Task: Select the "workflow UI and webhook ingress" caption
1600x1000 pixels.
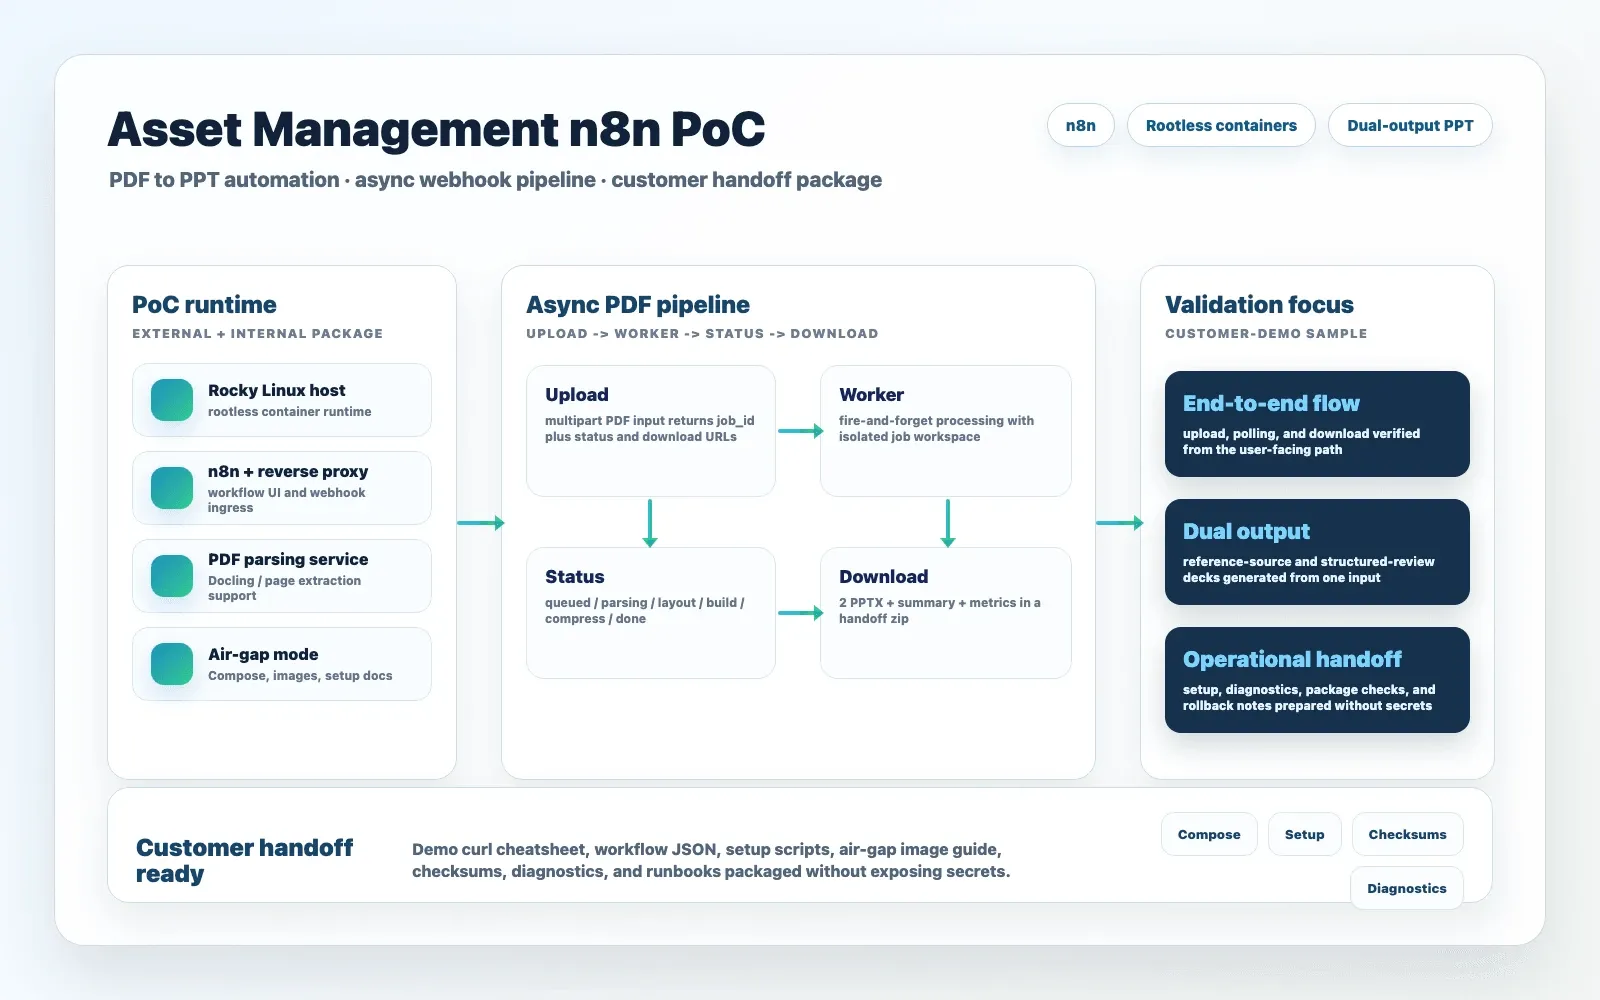Action: coord(287,500)
